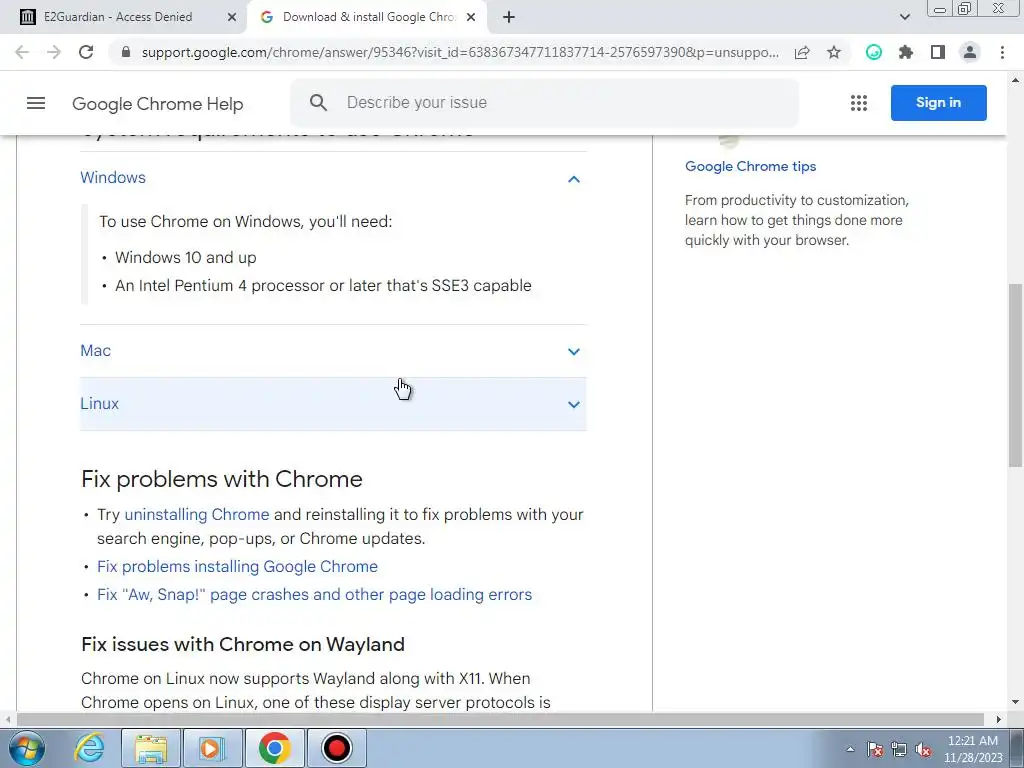Open the Action Center flag icon

click(875, 749)
